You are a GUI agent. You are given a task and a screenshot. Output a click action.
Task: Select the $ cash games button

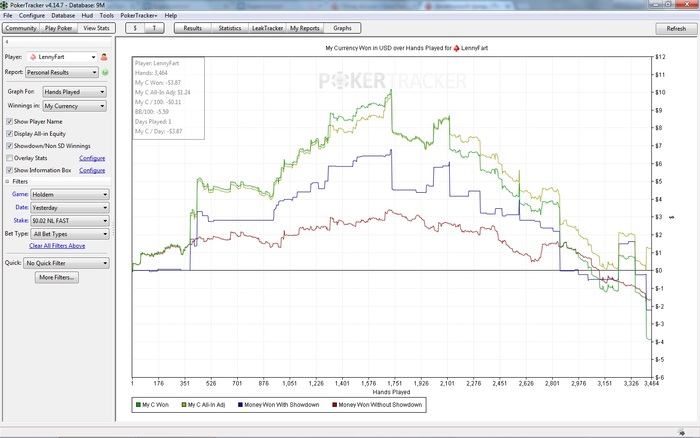[x=135, y=28]
